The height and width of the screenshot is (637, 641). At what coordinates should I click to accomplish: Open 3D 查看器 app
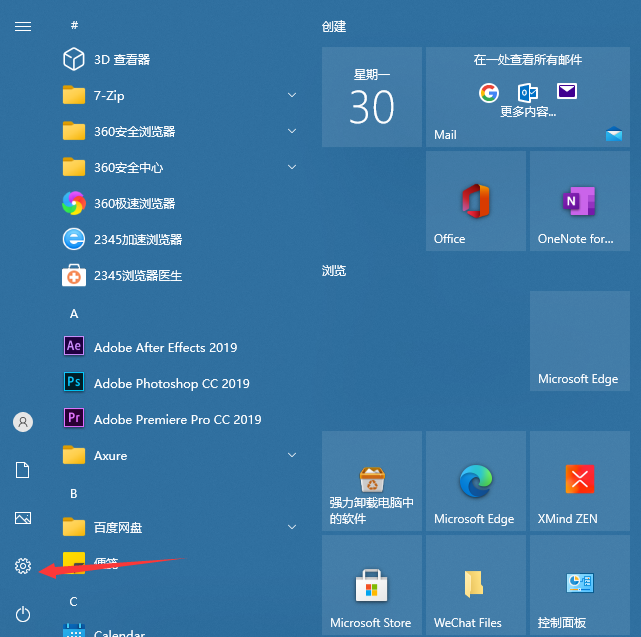(121, 59)
